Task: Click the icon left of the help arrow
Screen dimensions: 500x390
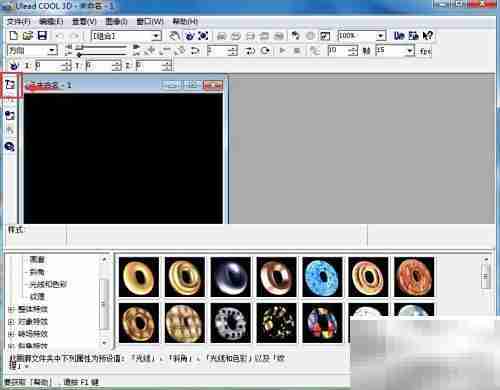Action: (x=413, y=35)
